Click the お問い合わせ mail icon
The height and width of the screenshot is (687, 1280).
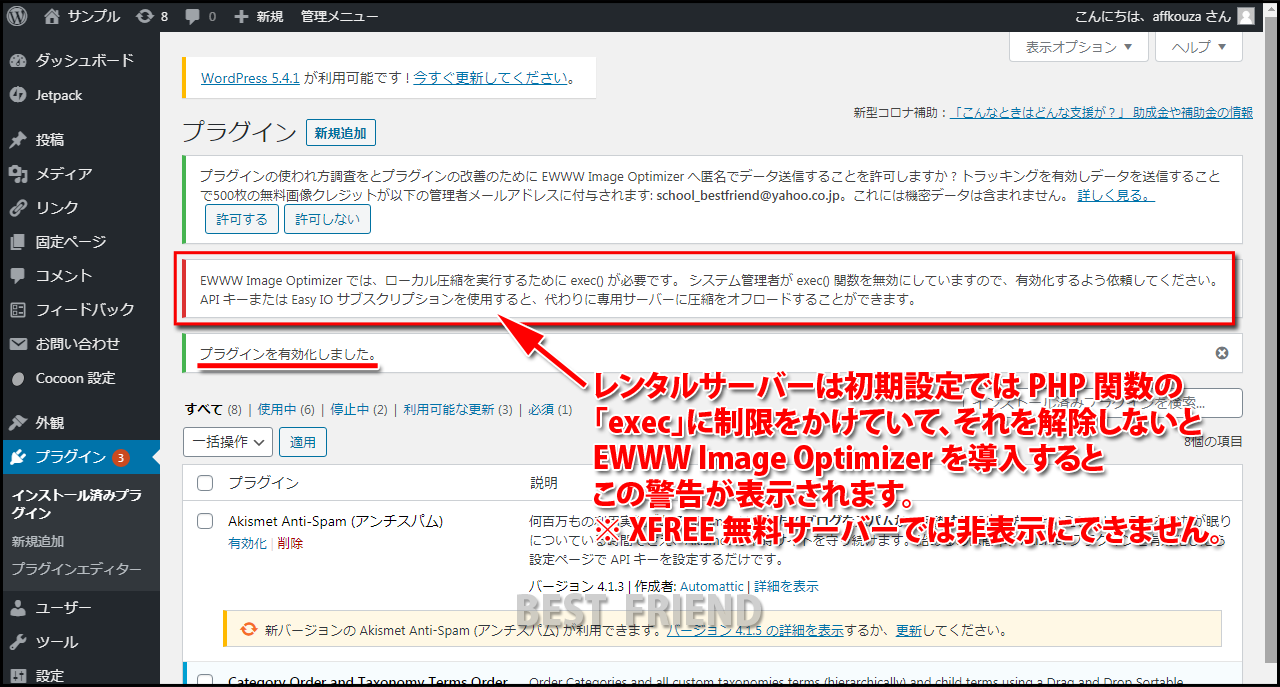(18, 344)
